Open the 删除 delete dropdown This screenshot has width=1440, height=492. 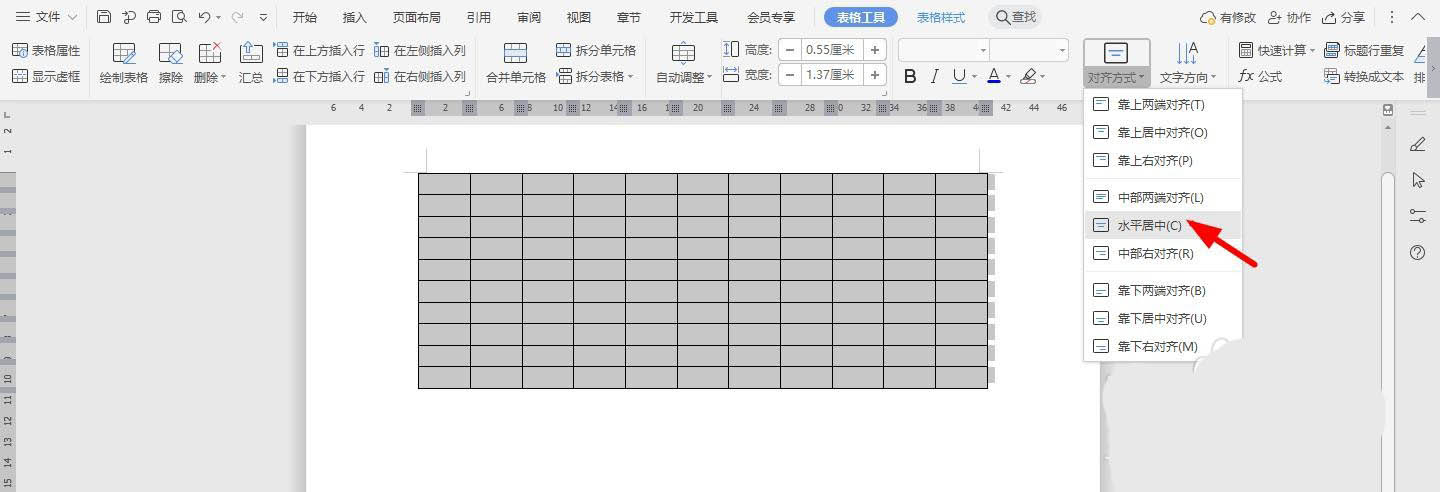click(x=210, y=63)
